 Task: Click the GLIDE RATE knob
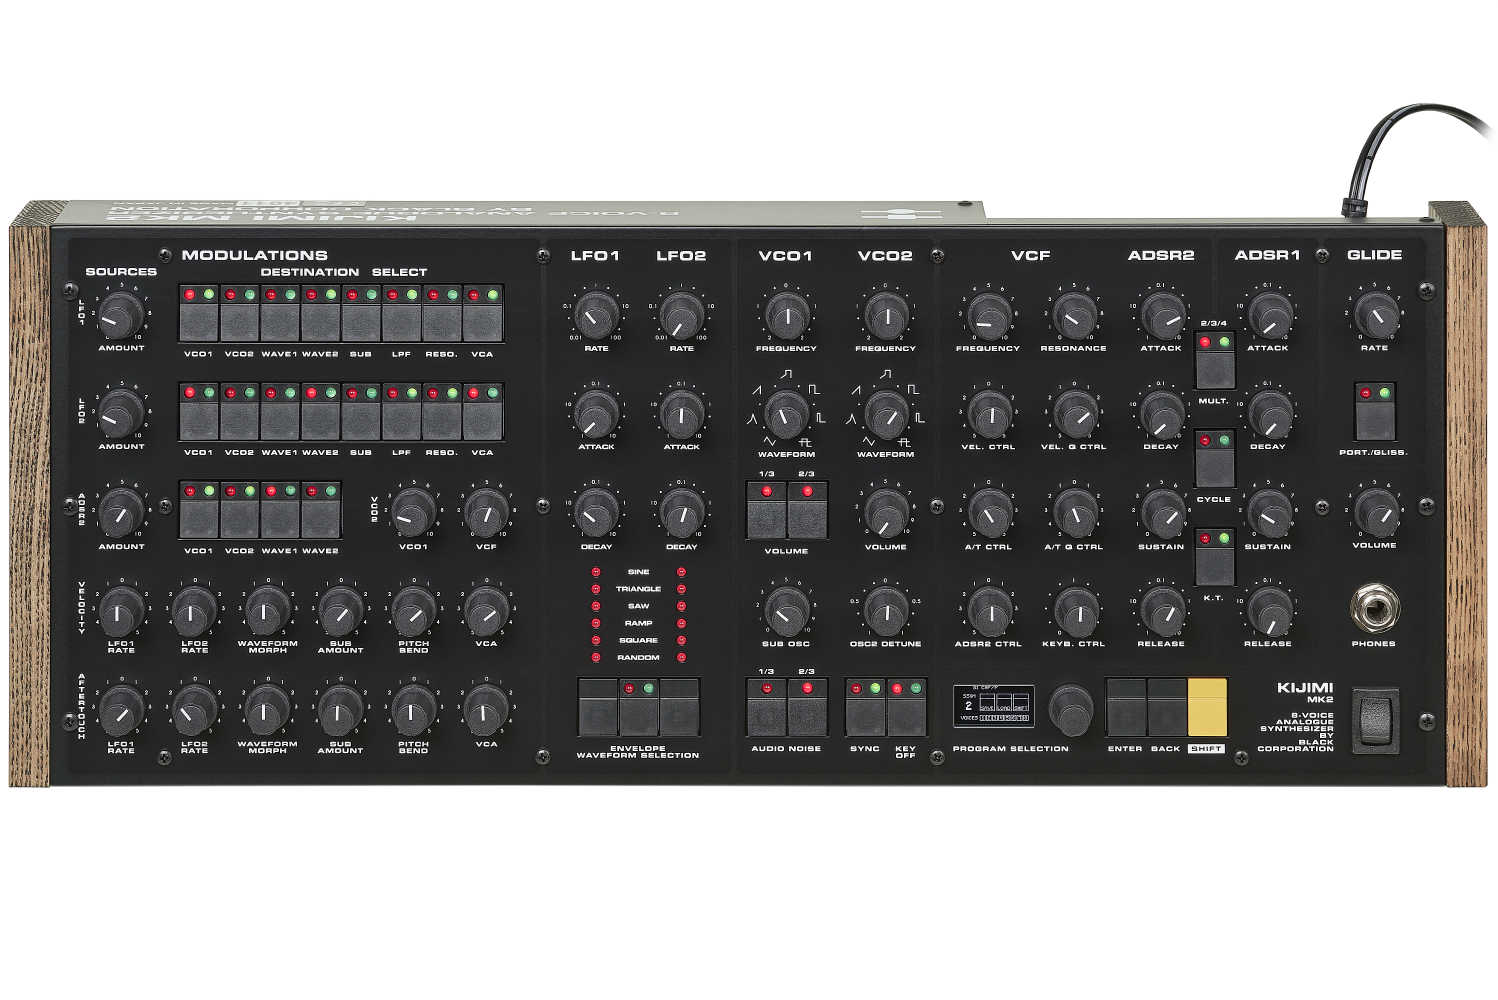pyautogui.click(x=1374, y=315)
